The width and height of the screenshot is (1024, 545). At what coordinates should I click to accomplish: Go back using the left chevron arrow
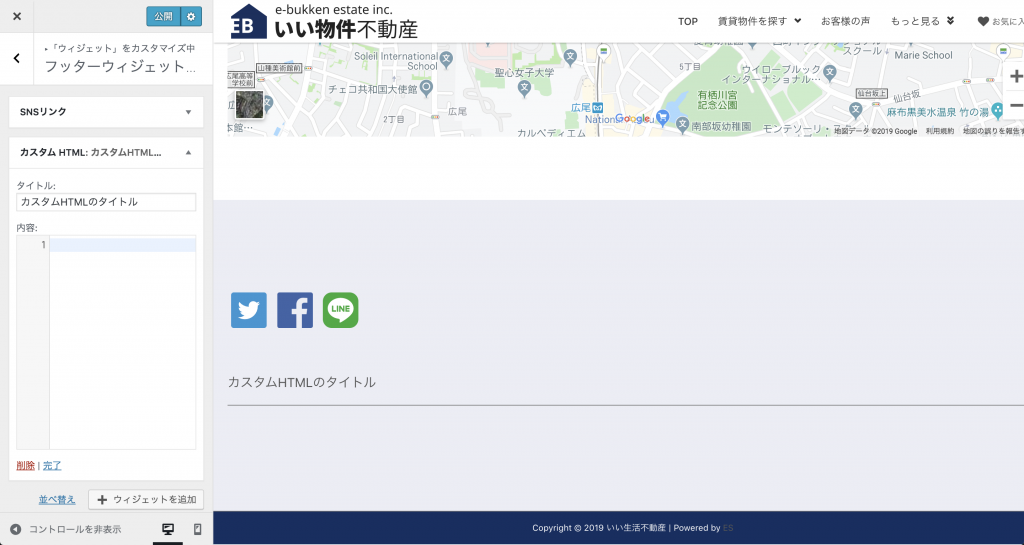coord(17,58)
